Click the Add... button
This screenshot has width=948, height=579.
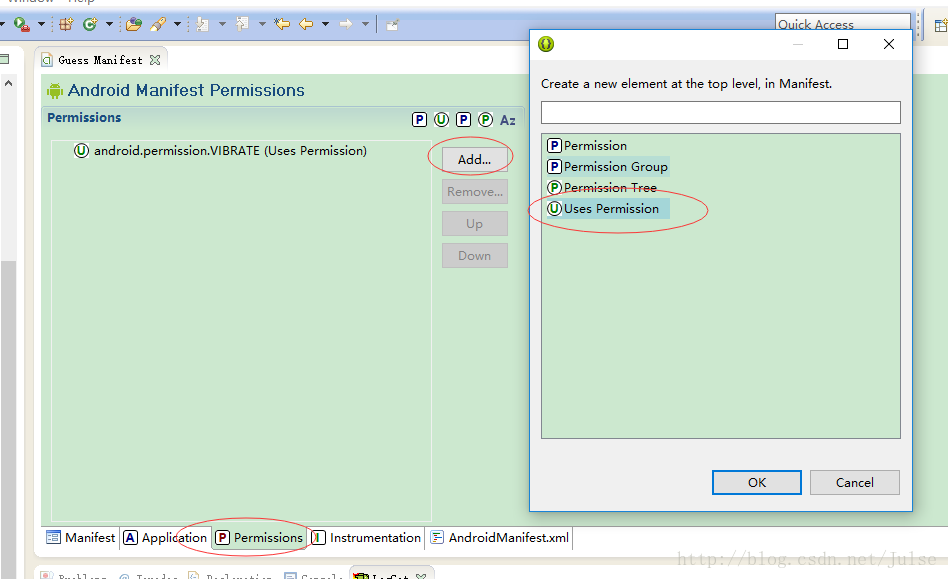tap(475, 160)
